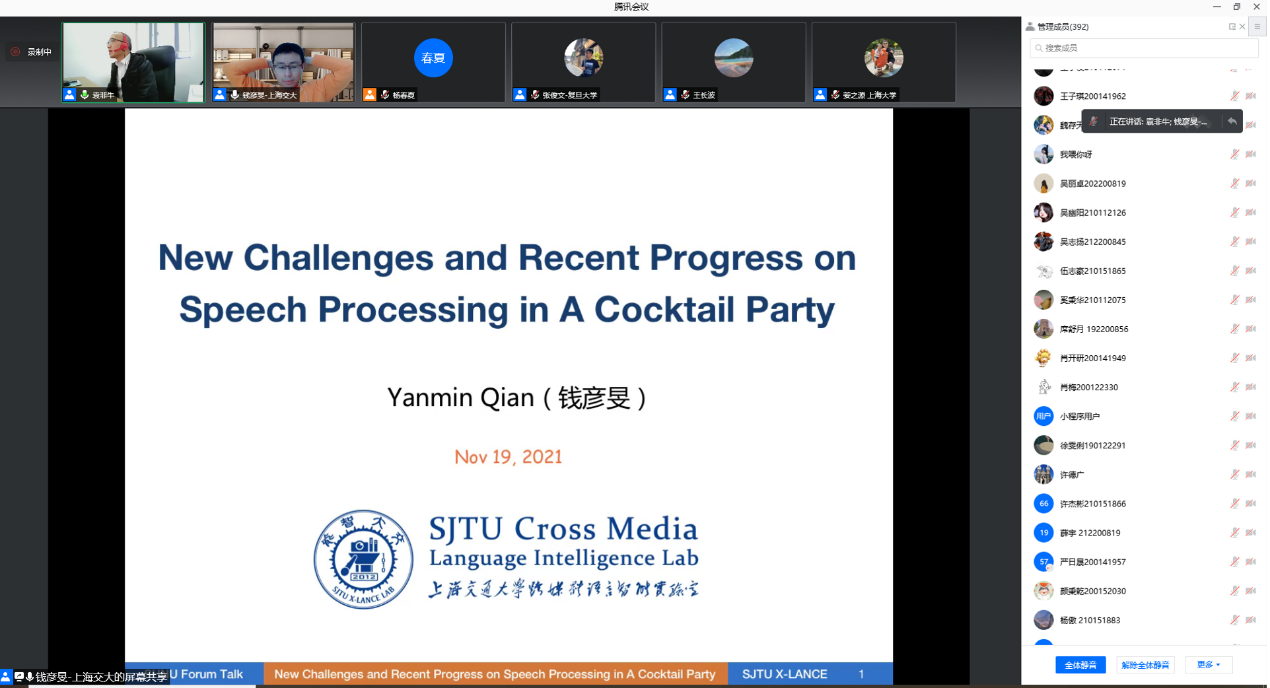Unmute microphone of 许德广
This screenshot has height=688, width=1270.
[x=1235, y=475]
